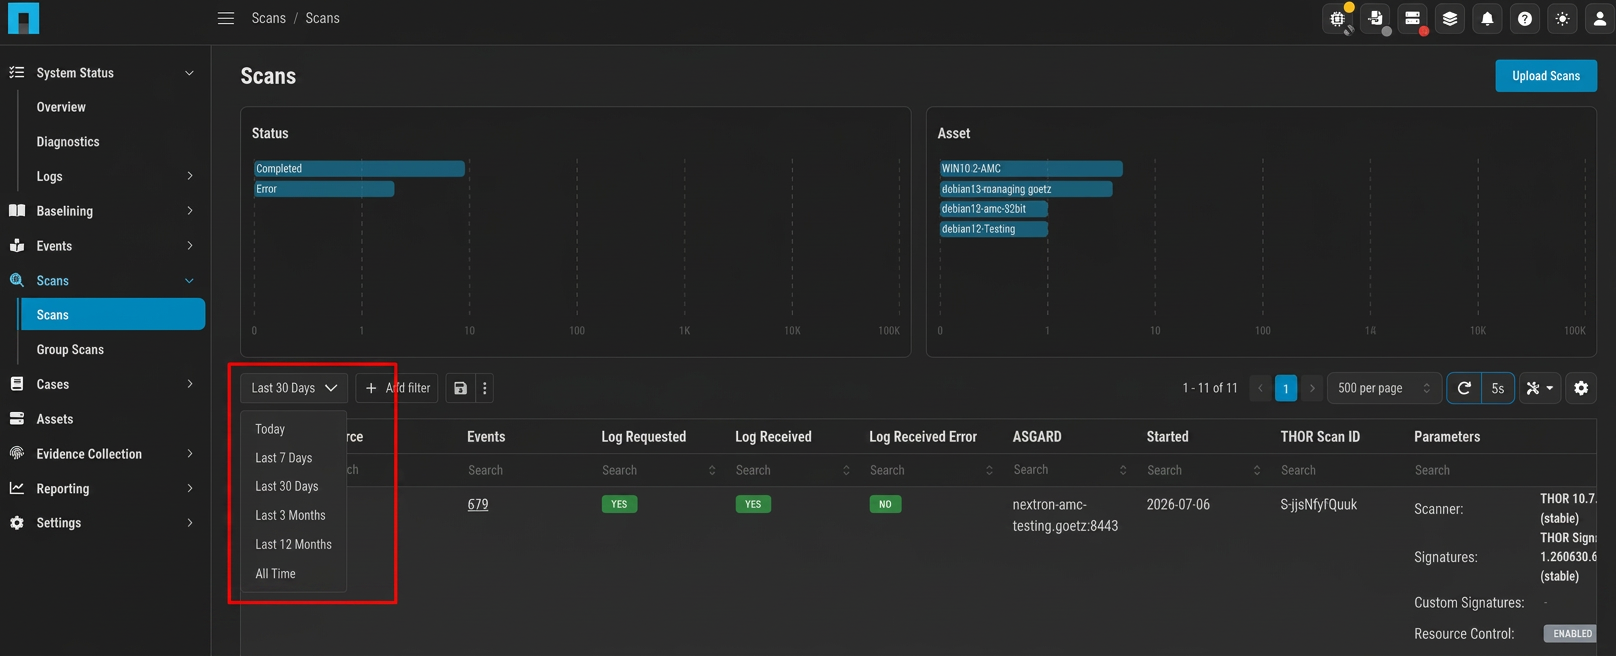Expand the Events menu chevron

click(x=190, y=246)
